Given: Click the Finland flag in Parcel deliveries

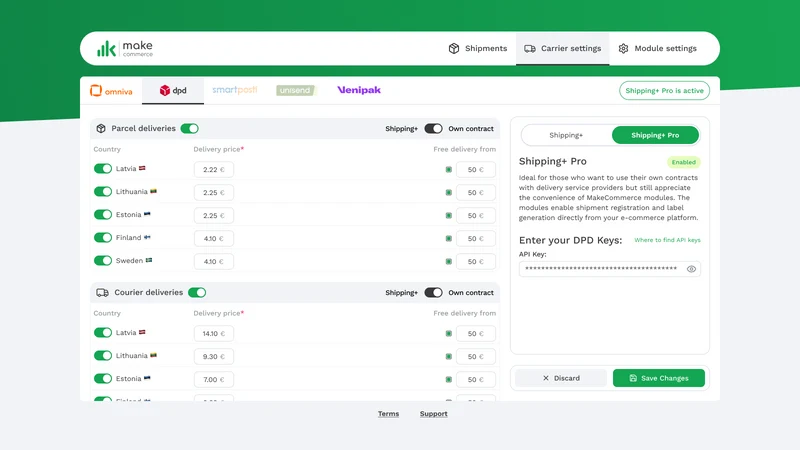Looking at the screenshot, I should point(147,237).
